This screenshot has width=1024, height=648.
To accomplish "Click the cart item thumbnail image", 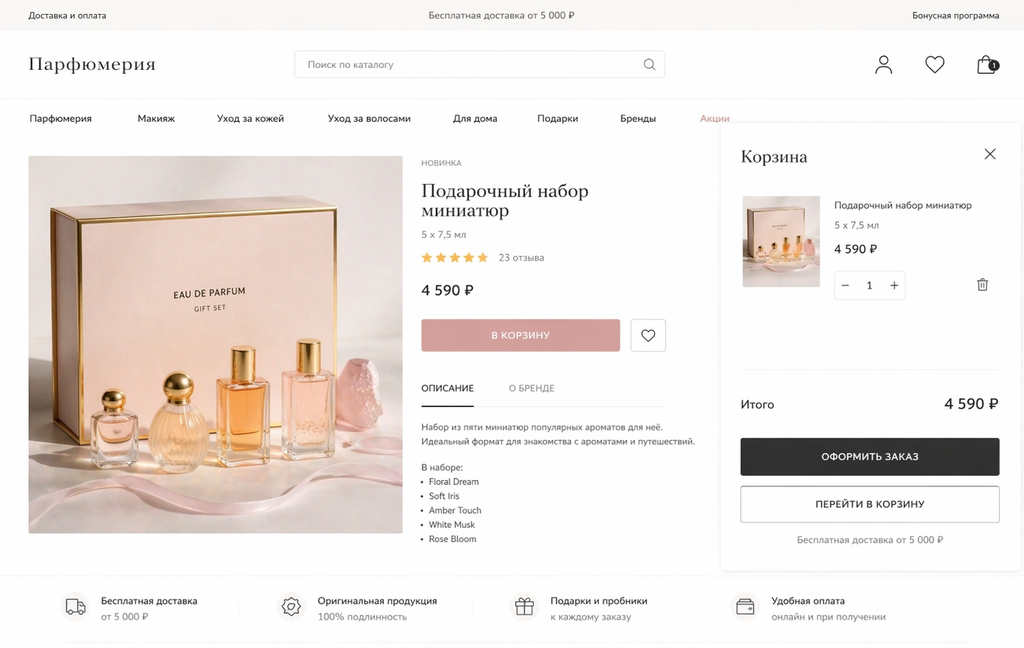I will (781, 242).
